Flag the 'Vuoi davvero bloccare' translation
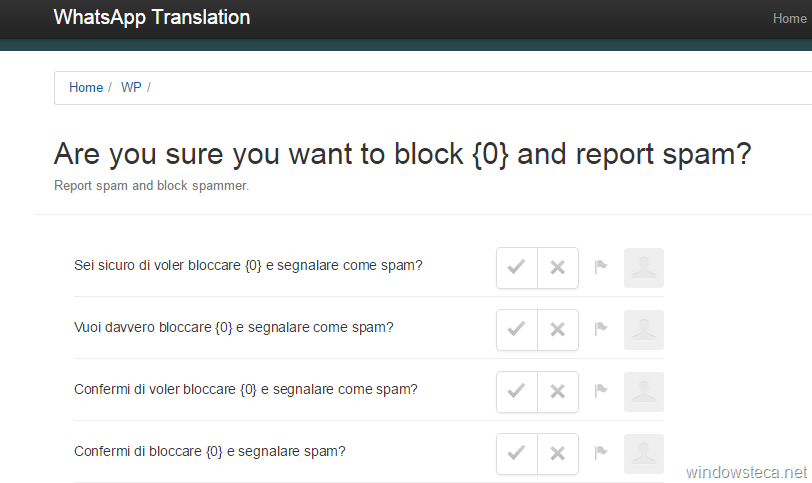This screenshot has height=483, width=812. pos(601,329)
